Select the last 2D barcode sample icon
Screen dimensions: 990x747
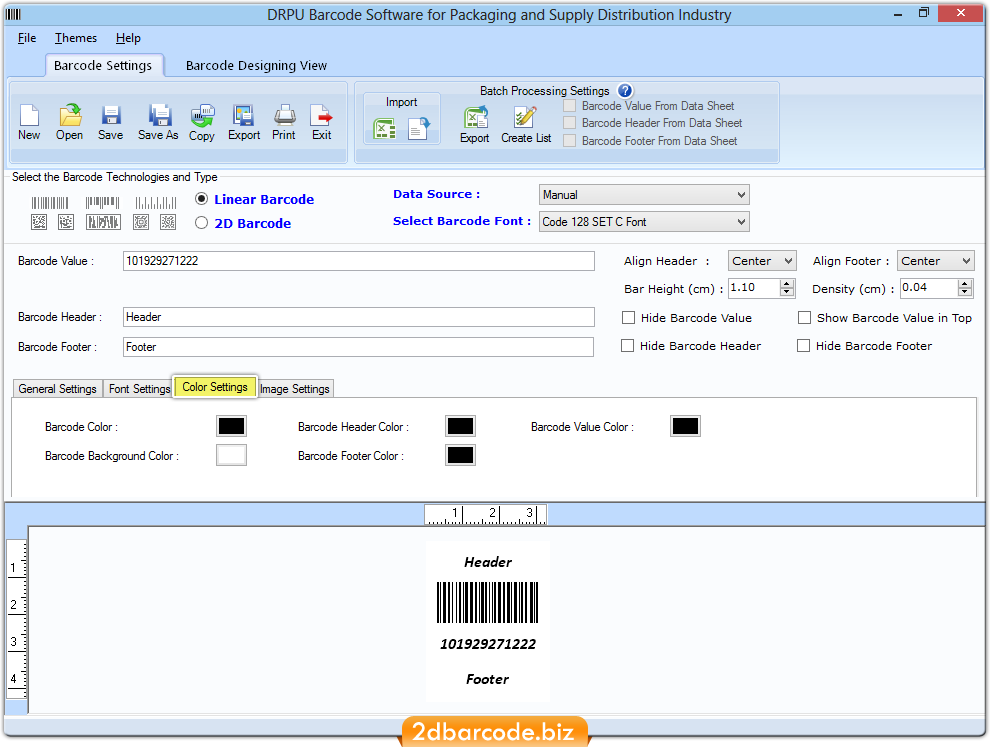click(x=168, y=222)
